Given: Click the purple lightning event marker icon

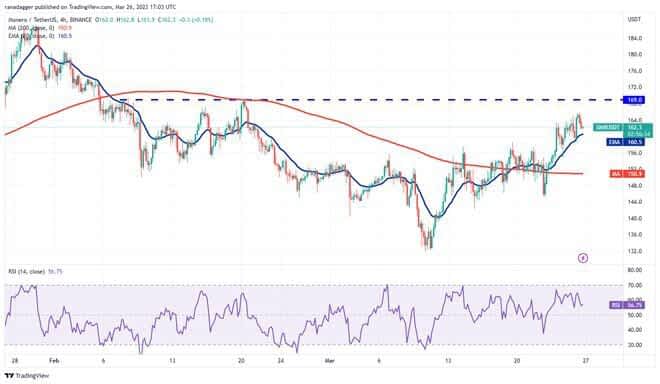Looking at the screenshot, I should tap(583, 258).
